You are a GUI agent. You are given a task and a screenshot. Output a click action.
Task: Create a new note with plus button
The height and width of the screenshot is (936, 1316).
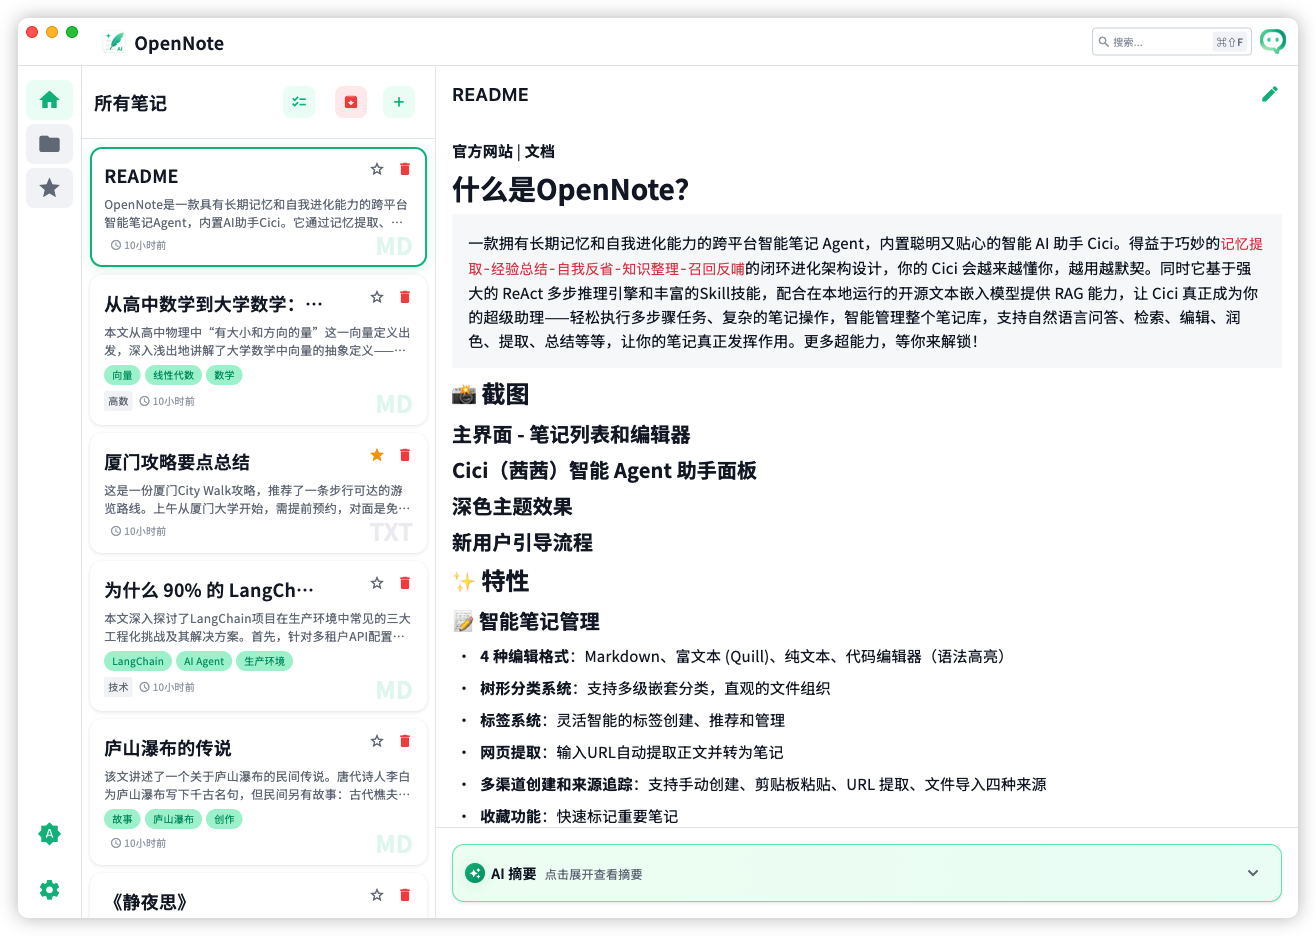pyautogui.click(x=399, y=102)
